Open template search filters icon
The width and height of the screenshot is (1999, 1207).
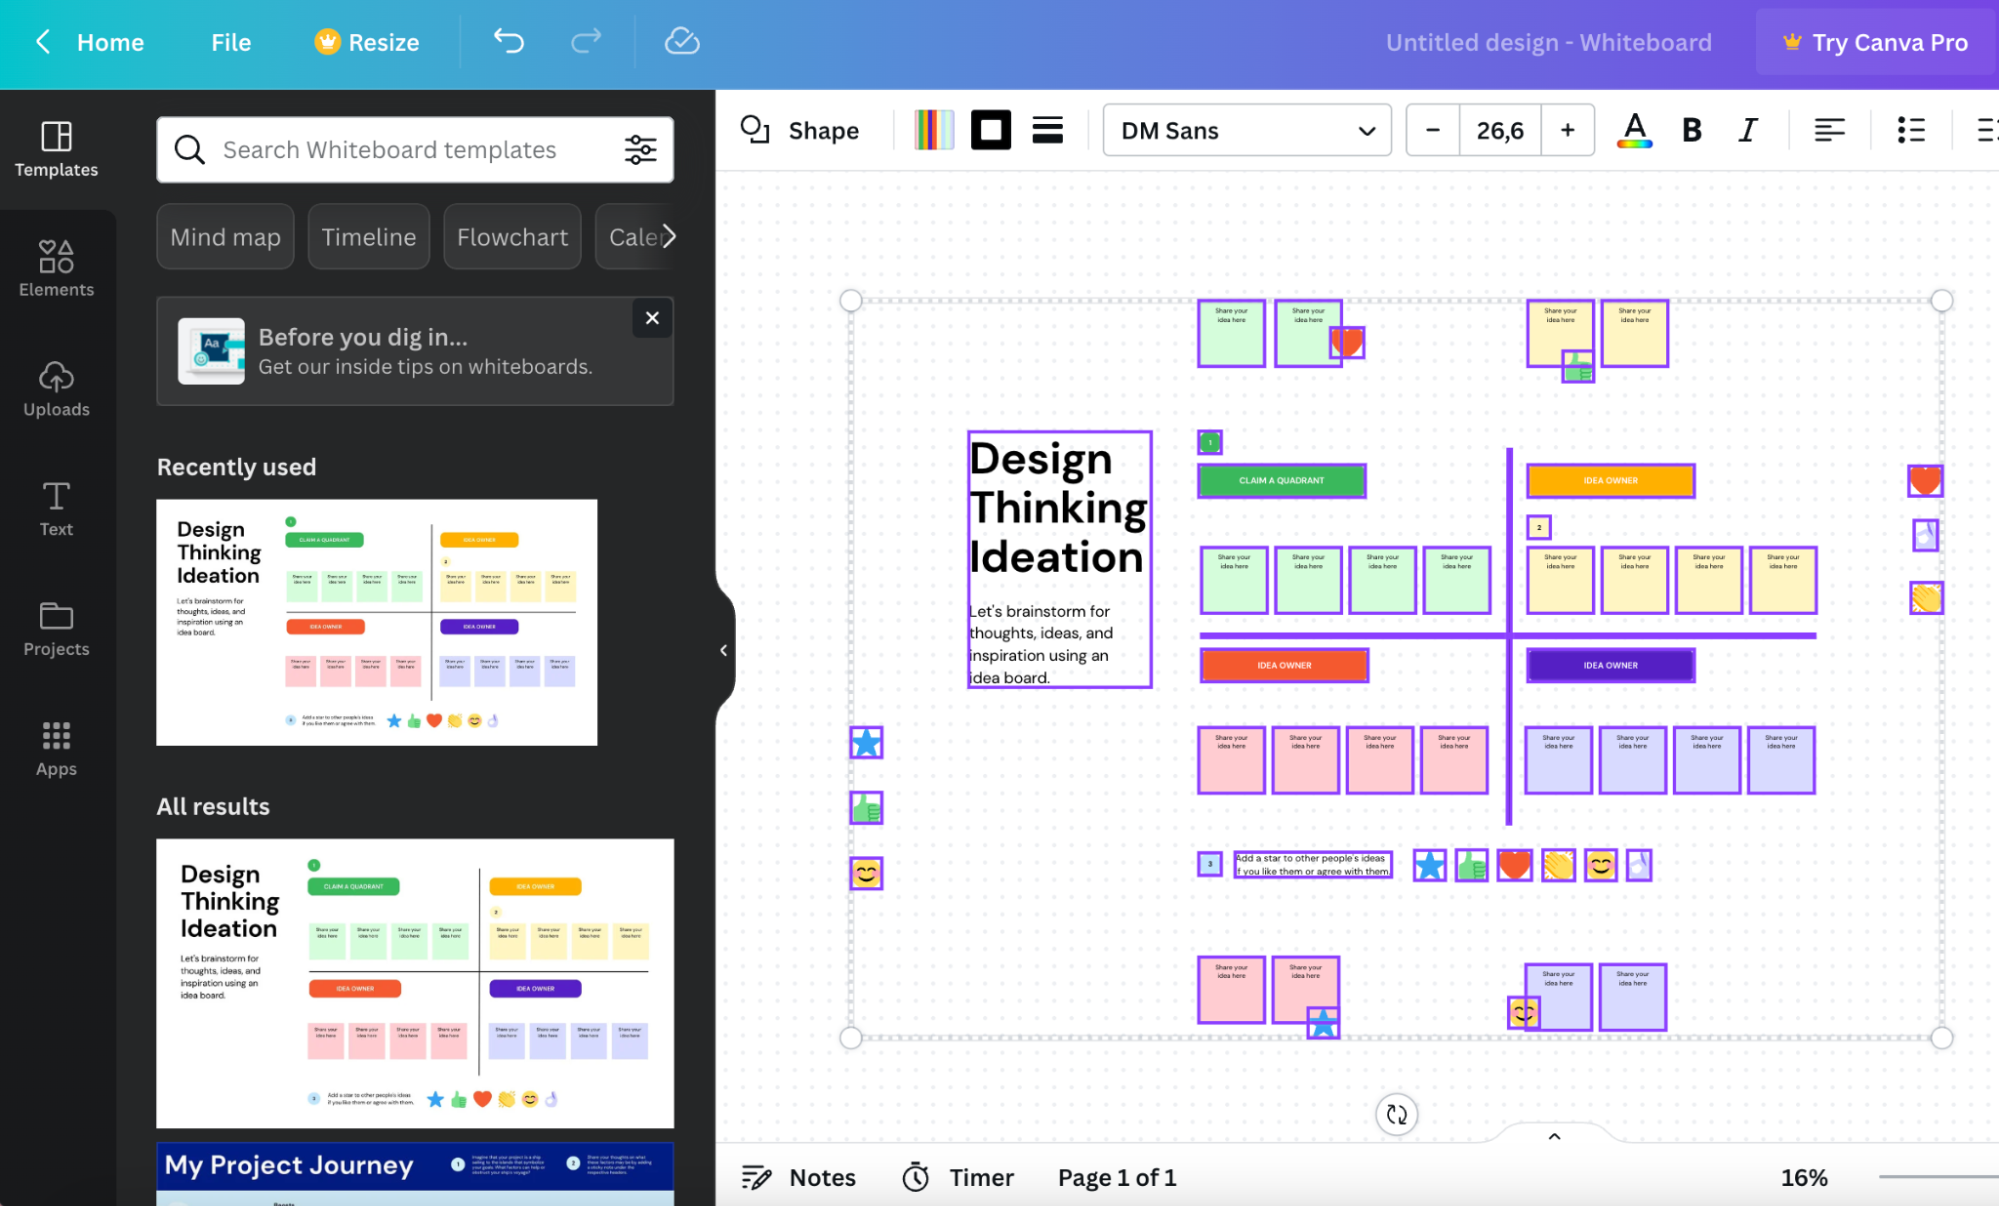tap(640, 150)
